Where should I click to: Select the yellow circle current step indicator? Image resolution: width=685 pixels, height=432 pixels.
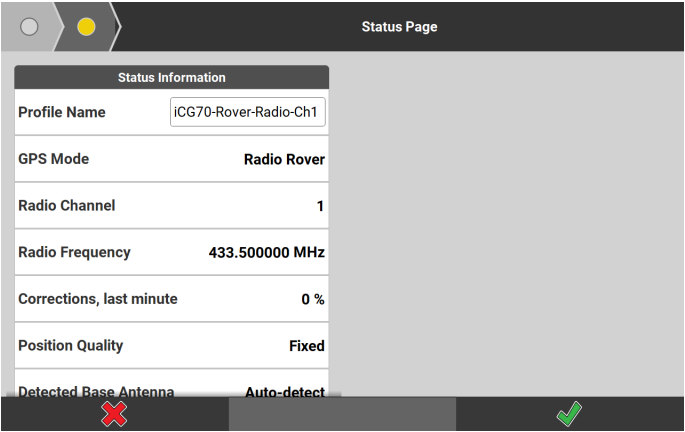(87, 26)
